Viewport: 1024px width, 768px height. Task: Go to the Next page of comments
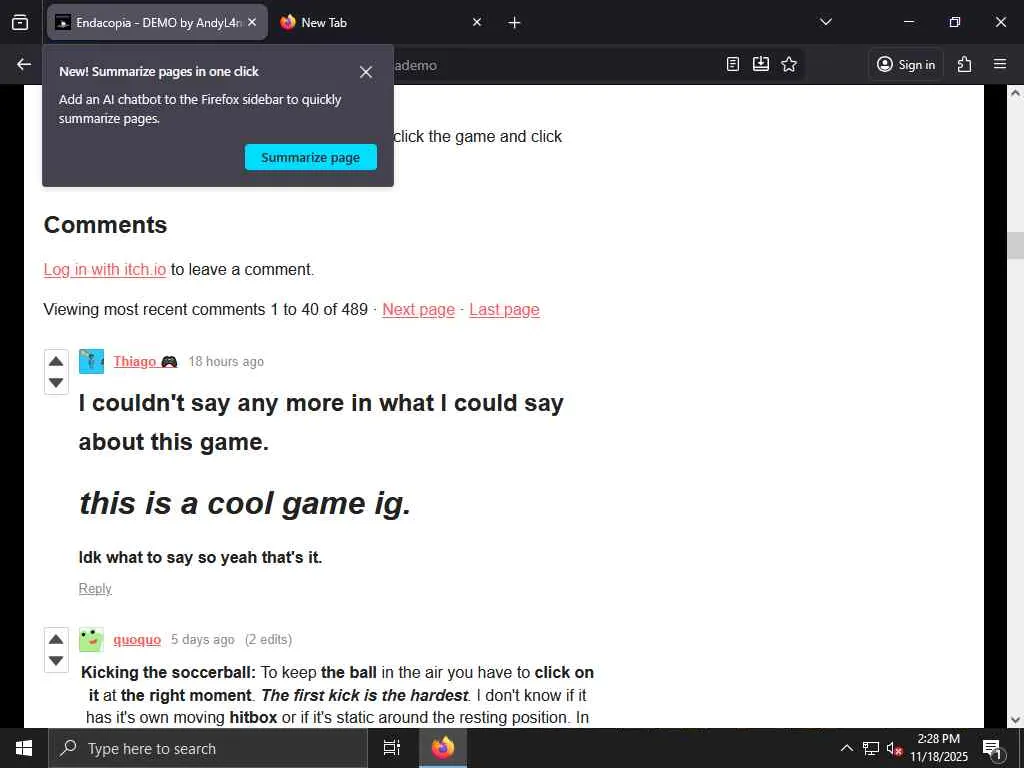(419, 310)
